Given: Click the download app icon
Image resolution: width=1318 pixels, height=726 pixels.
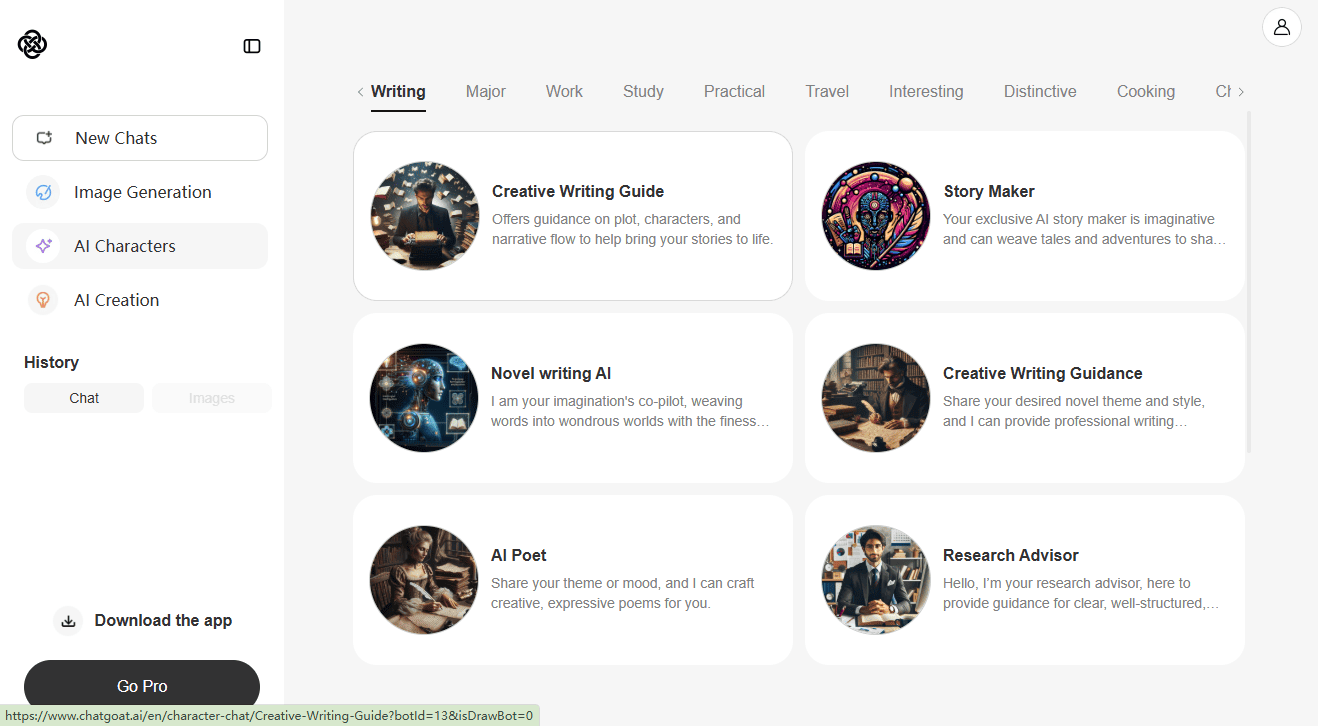Looking at the screenshot, I should pos(68,621).
